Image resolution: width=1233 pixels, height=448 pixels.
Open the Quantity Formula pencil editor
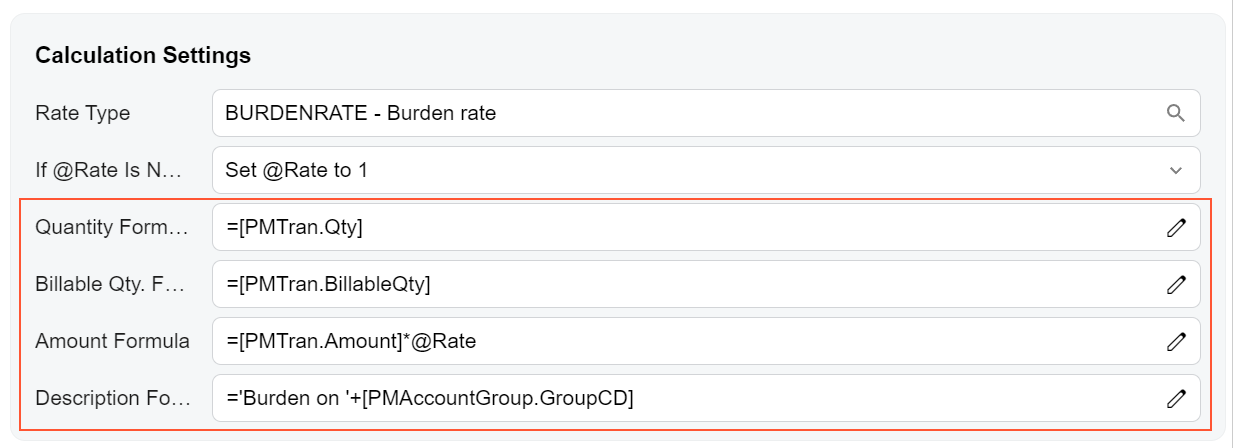click(x=1175, y=228)
